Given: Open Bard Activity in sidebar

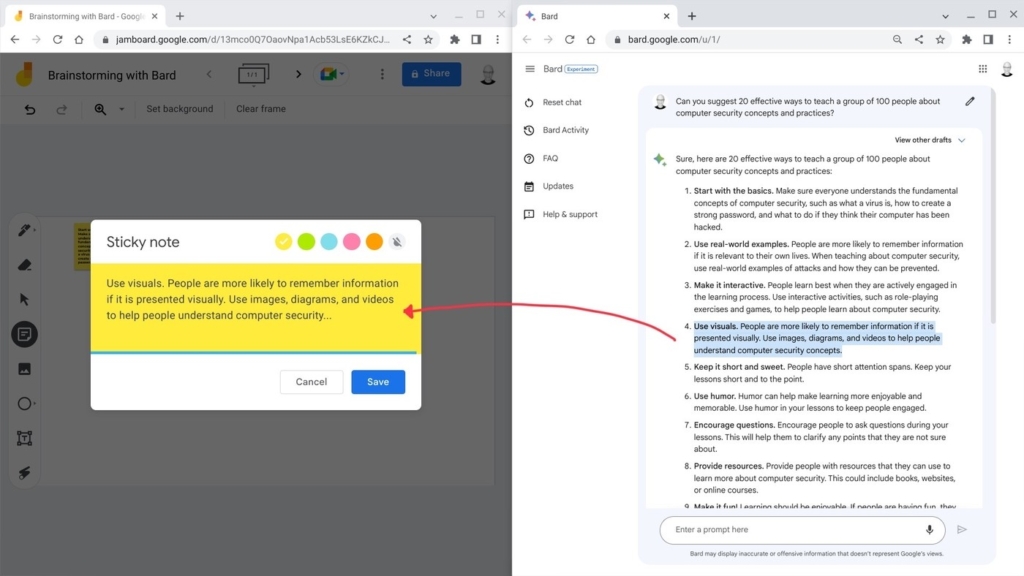Looking at the screenshot, I should point(565,130).
